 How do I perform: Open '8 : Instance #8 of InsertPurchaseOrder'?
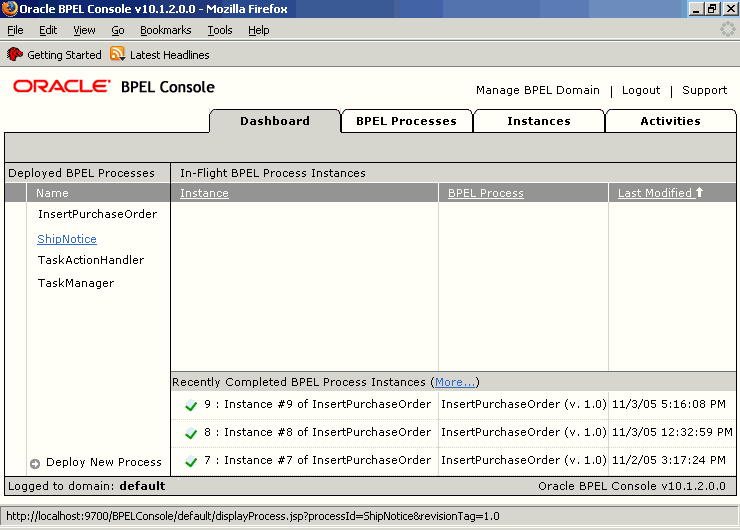click(x=317, y=432)
